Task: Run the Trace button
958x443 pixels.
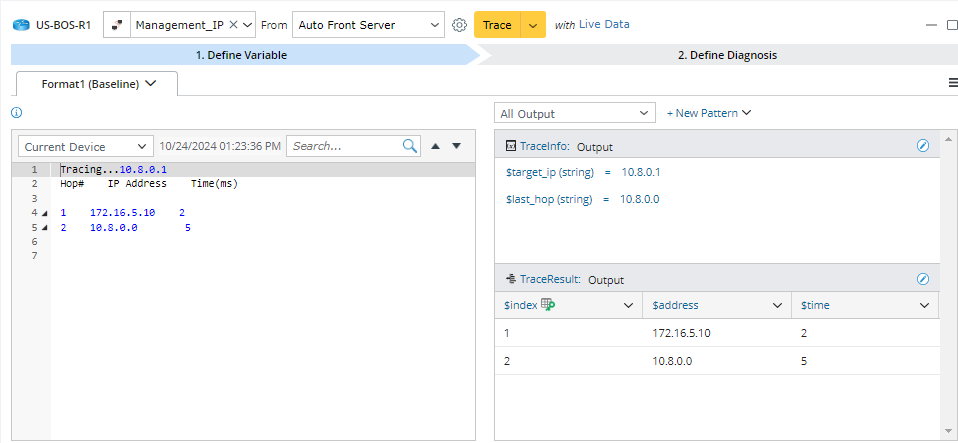Action: 497,25
